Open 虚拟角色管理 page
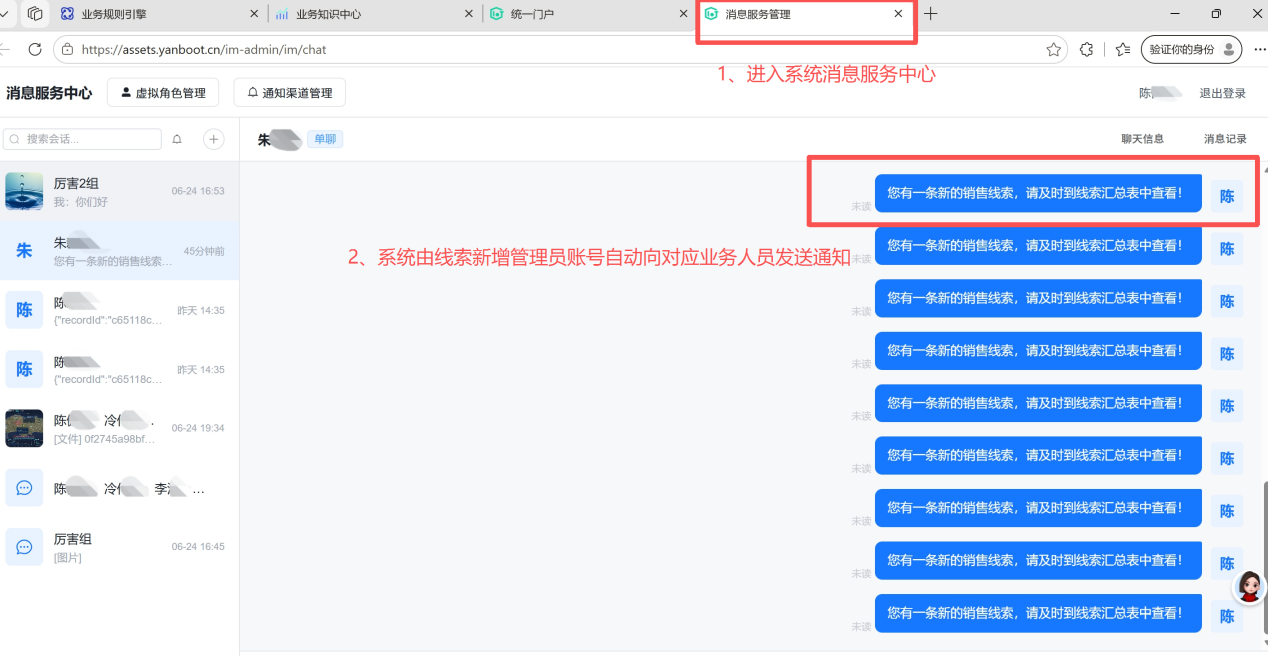The image size is (1268, 656). click(163, 93)
